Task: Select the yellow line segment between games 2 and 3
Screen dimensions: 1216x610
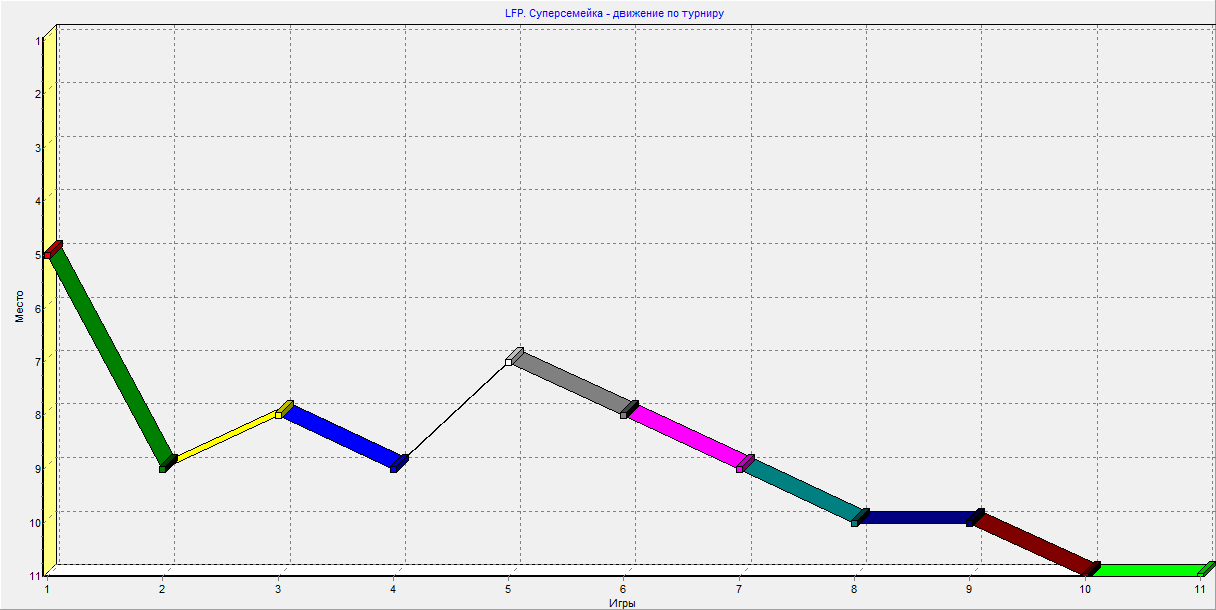Action: coord(226,437)
